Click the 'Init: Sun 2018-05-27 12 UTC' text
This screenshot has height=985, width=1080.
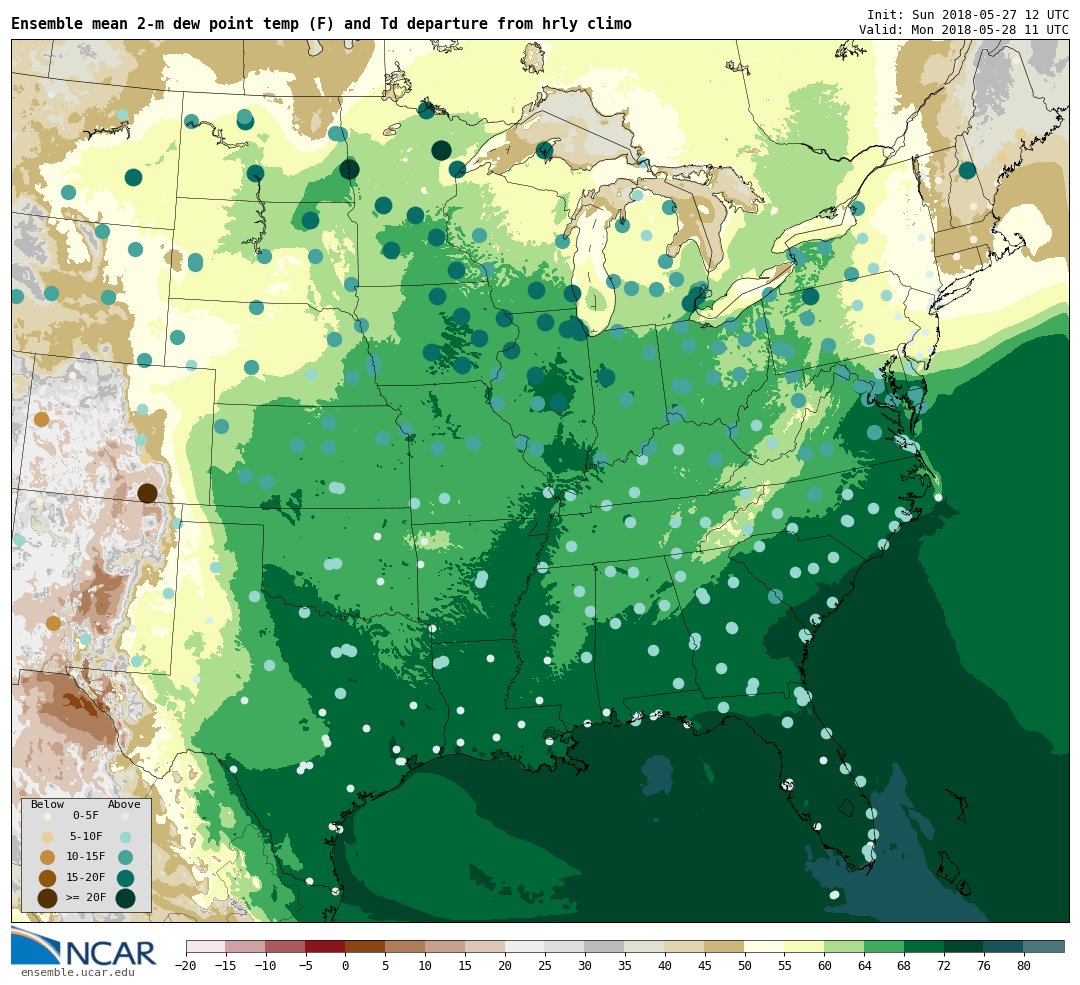[x=968, y=14]
